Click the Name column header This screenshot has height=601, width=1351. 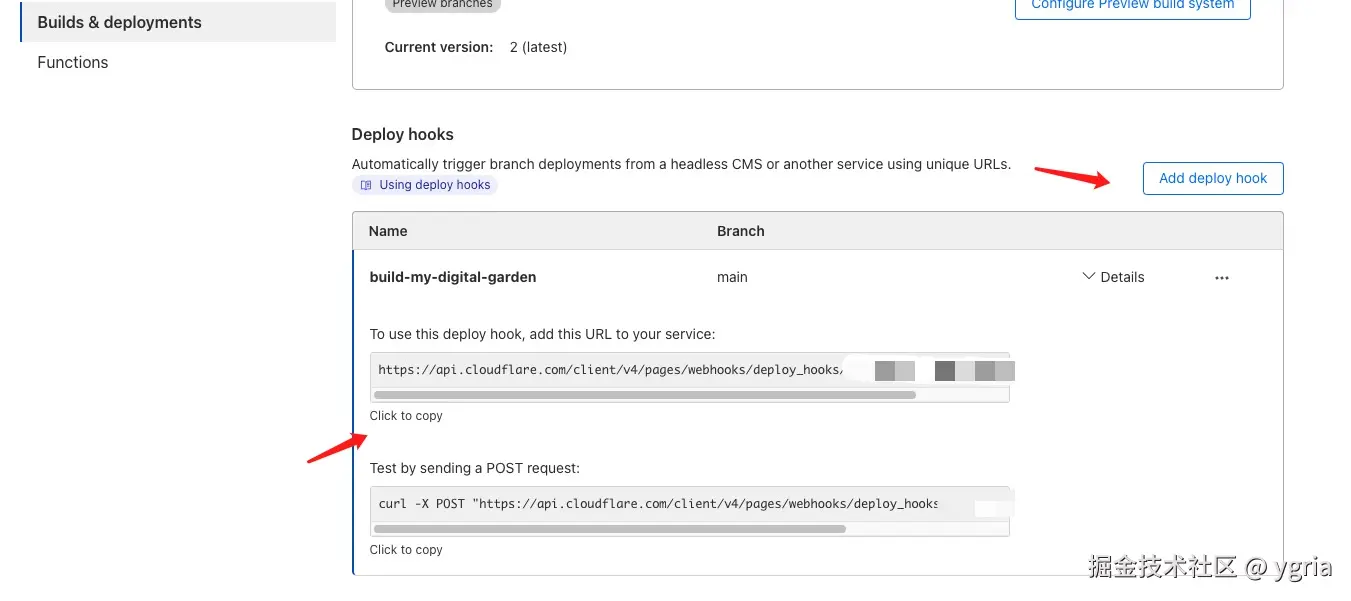[388, 231]
